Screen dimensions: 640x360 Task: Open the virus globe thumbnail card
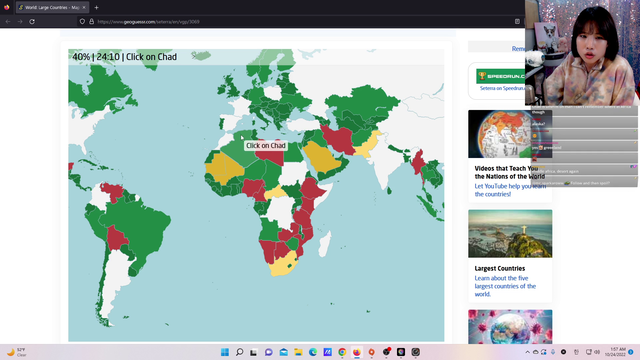(510, 327)
